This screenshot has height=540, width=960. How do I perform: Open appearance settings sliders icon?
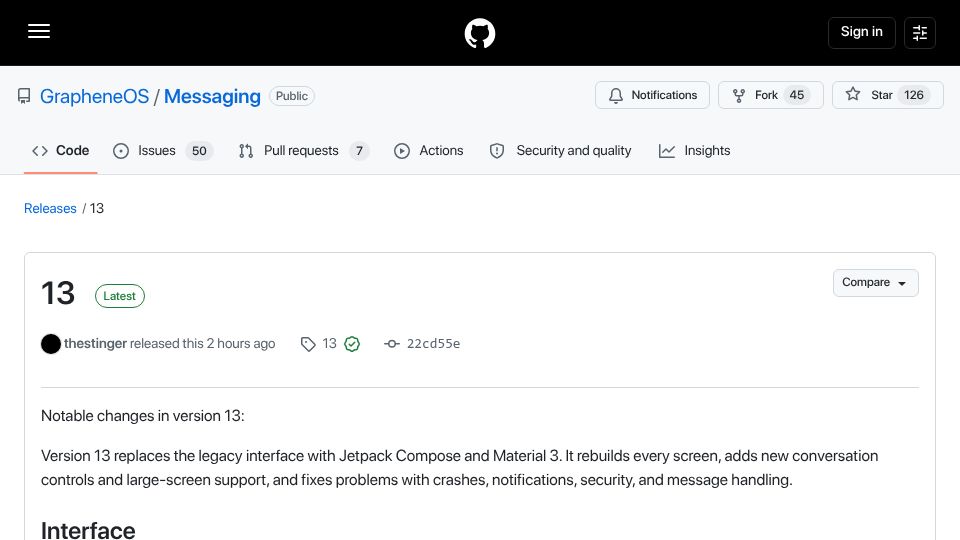[920, 32]
